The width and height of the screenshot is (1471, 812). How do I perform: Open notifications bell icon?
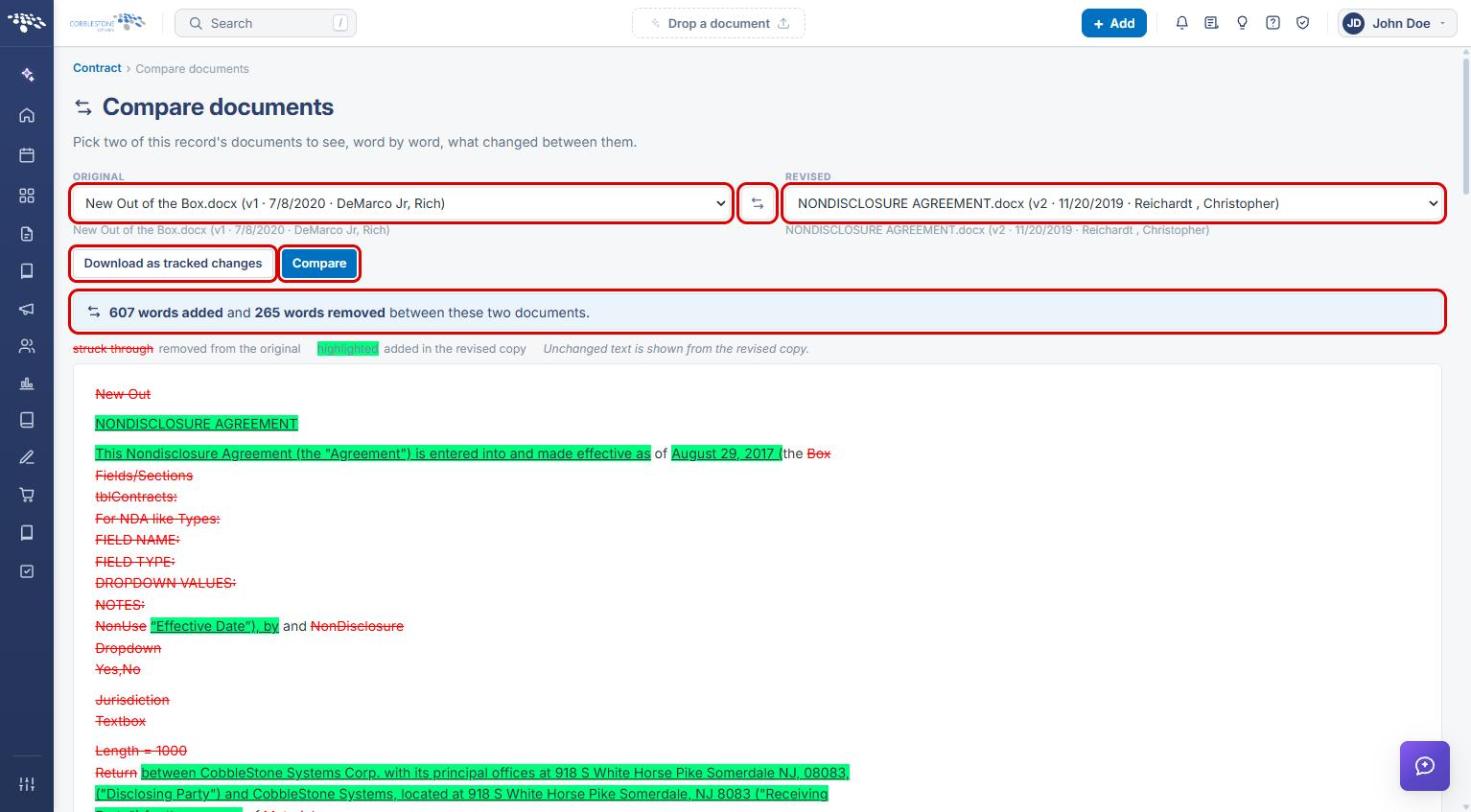(x=1182, y=23)
